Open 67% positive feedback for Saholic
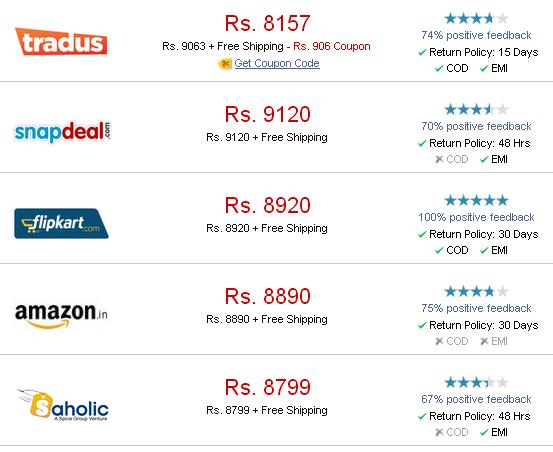 coord(476,399)
